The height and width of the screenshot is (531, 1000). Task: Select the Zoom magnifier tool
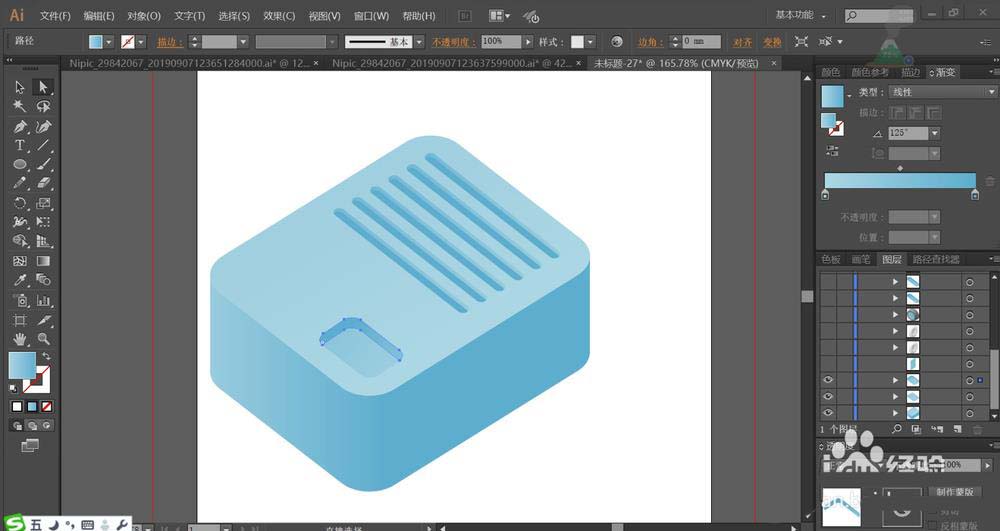click(x=43, y=339)
